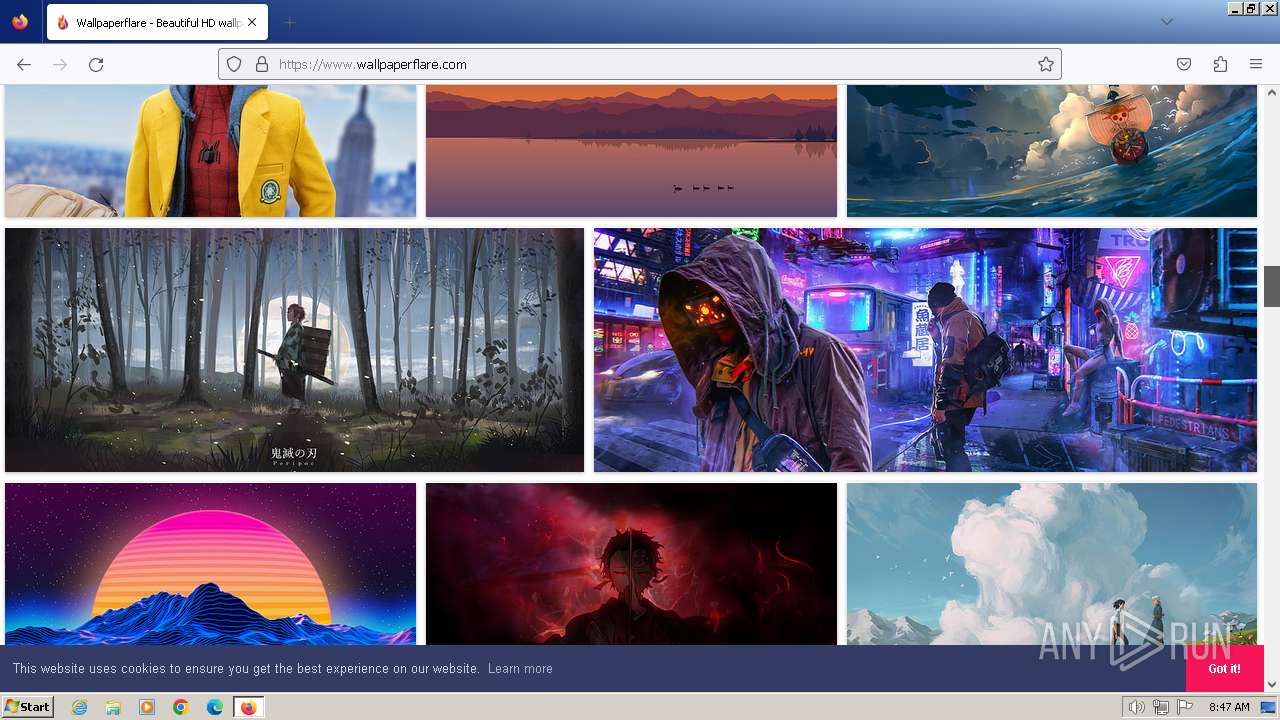Launch Google Chrome from the taskbar
The width and height of the screenshot is (1280, 720).
181,707
